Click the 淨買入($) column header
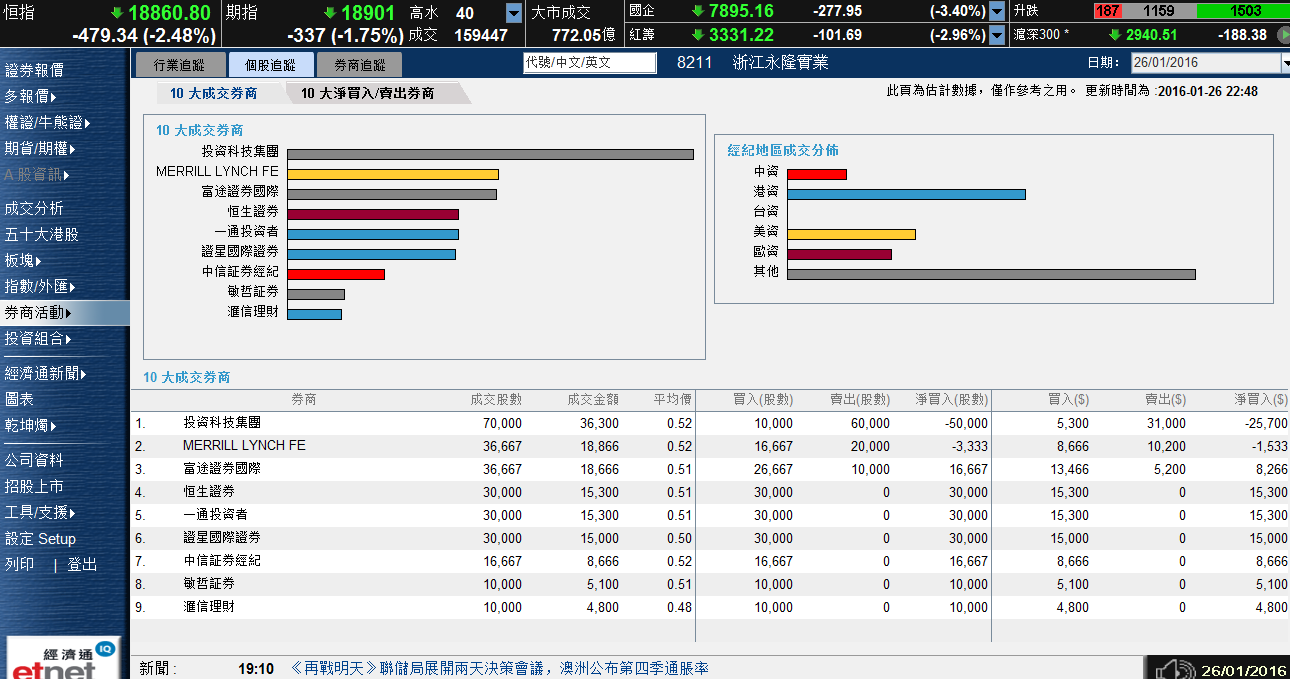 tap(1260, 400)
